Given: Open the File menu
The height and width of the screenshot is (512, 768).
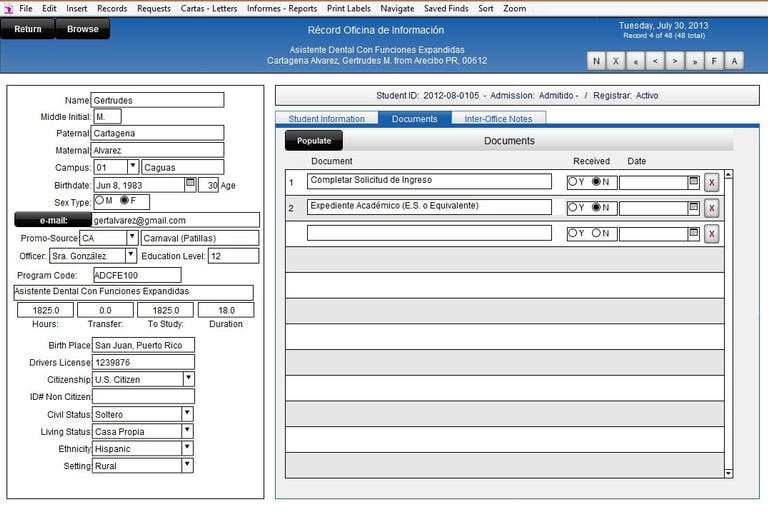Looking at the screenshot, I should (x=26, y=9).
